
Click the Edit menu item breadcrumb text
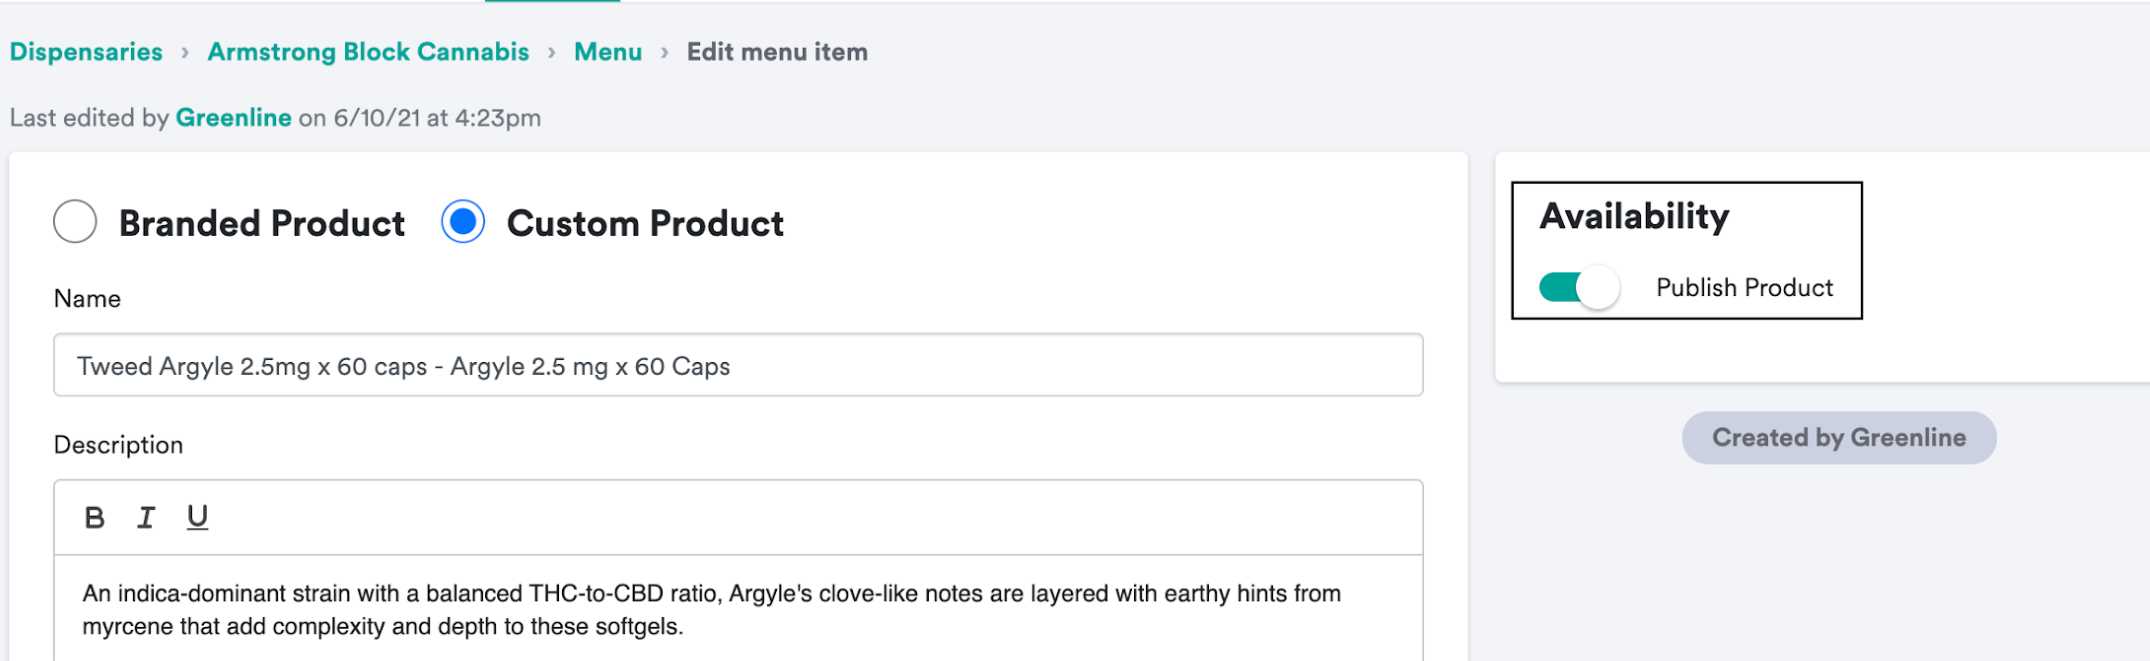point(777,52)
